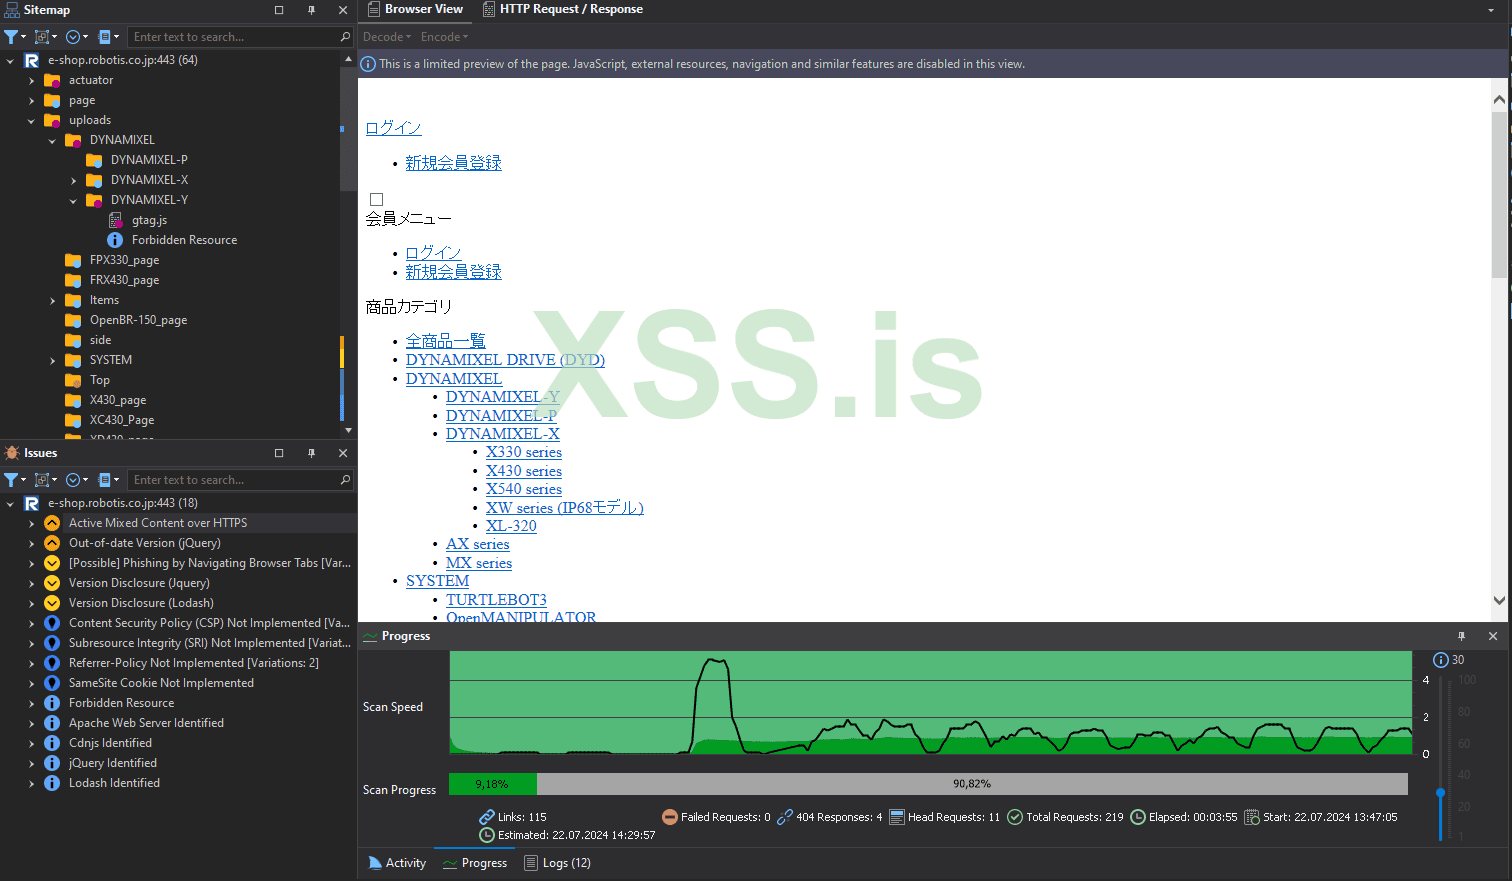Open the Issues panel filter icon
This screenshot has height=881, width=1512.
click(x=11, y=480)
